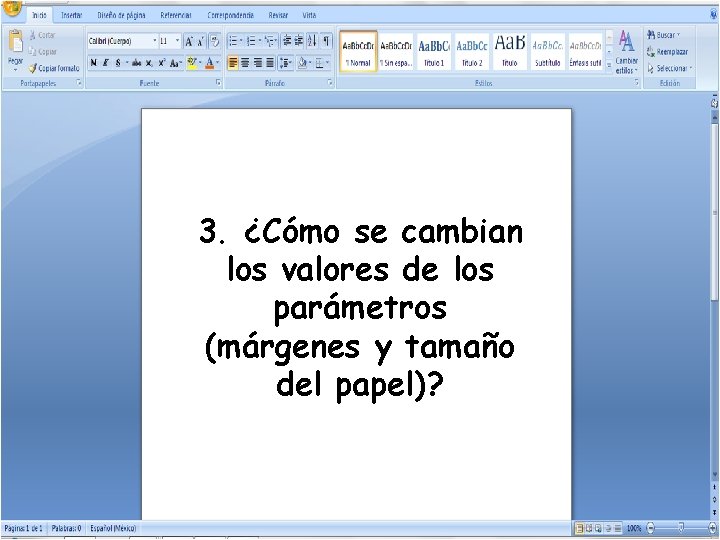Toggle underline (S) formatting
The height and width of the screenshot is (540, 720).
point(118,63)
